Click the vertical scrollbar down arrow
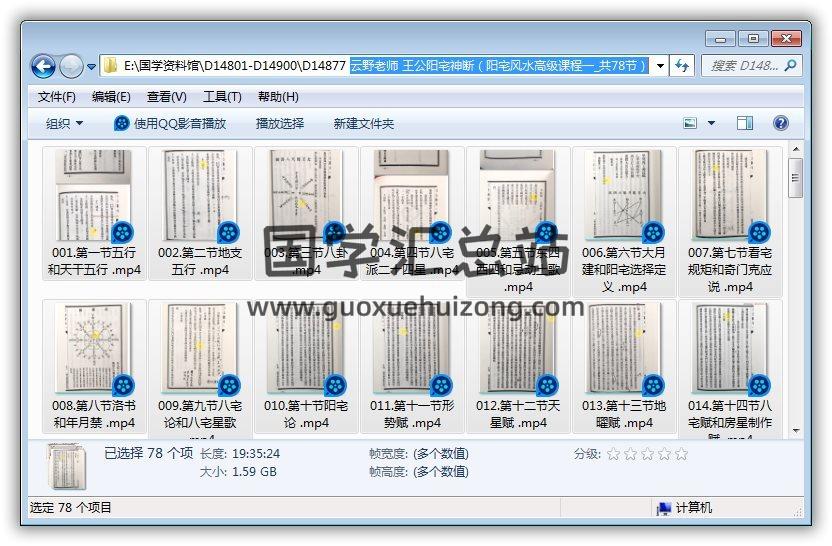This screenshot has height=546, width=832. pos(795,430)
